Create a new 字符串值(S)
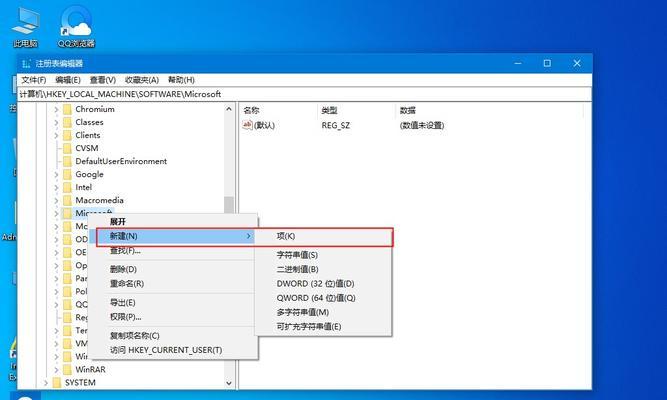 [323, 255]
